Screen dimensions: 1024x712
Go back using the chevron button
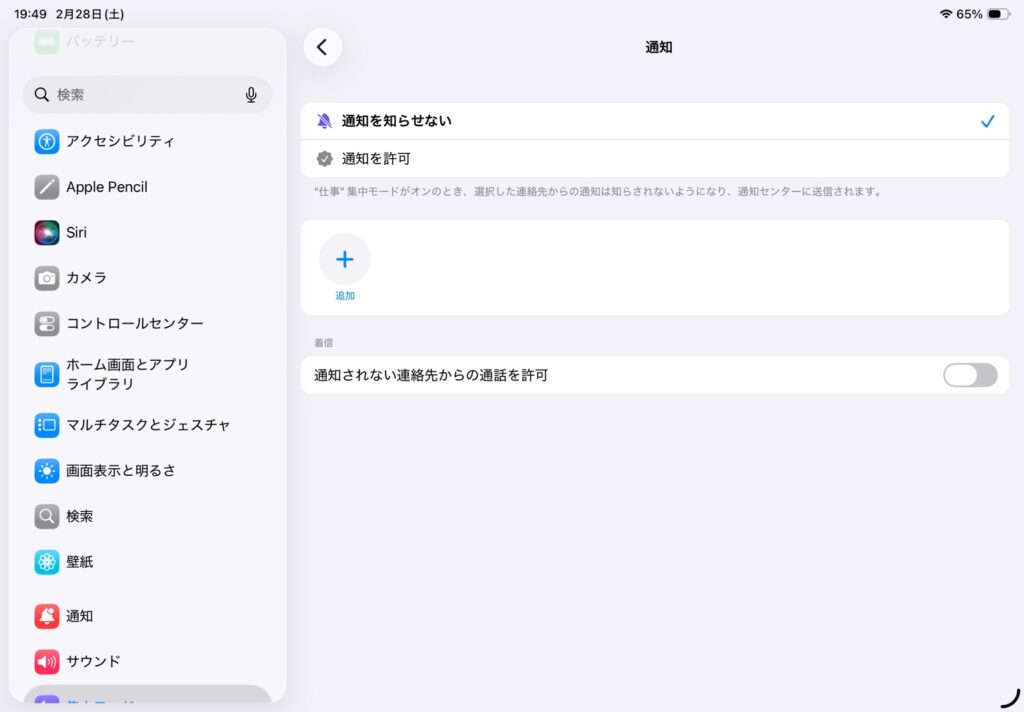[x=322, y=47]
